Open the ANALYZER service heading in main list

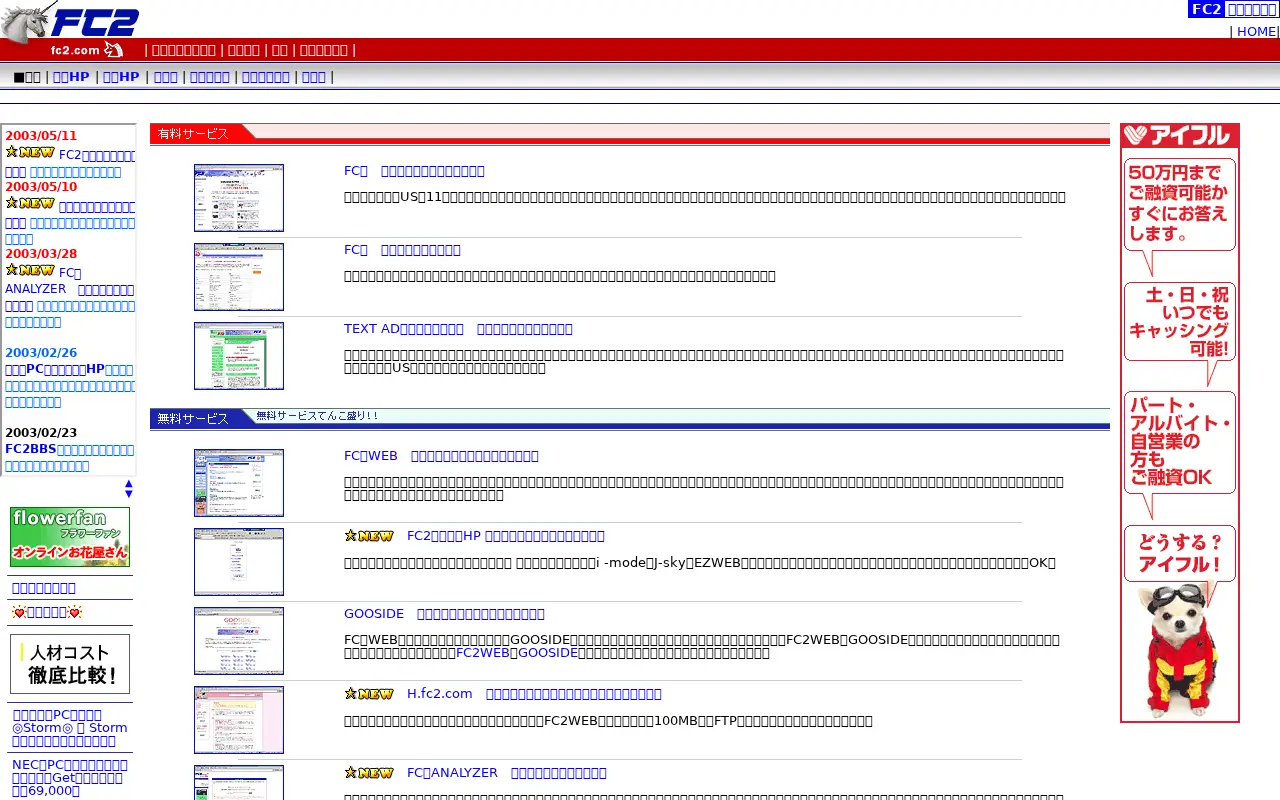pos(506,773)
